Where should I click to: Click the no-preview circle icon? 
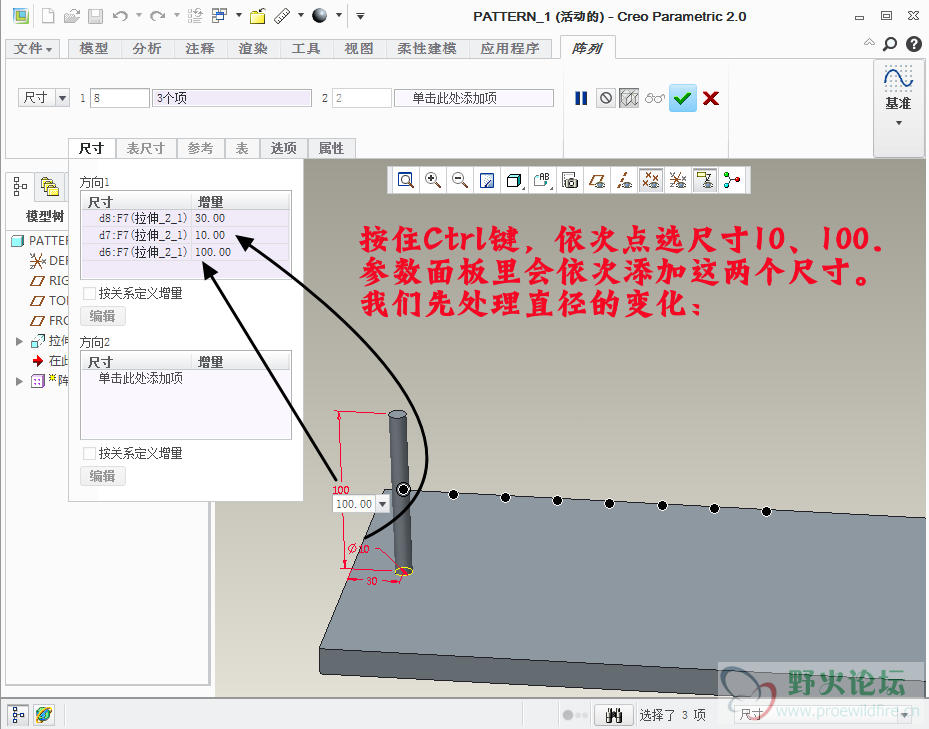(x=606, y=98)
